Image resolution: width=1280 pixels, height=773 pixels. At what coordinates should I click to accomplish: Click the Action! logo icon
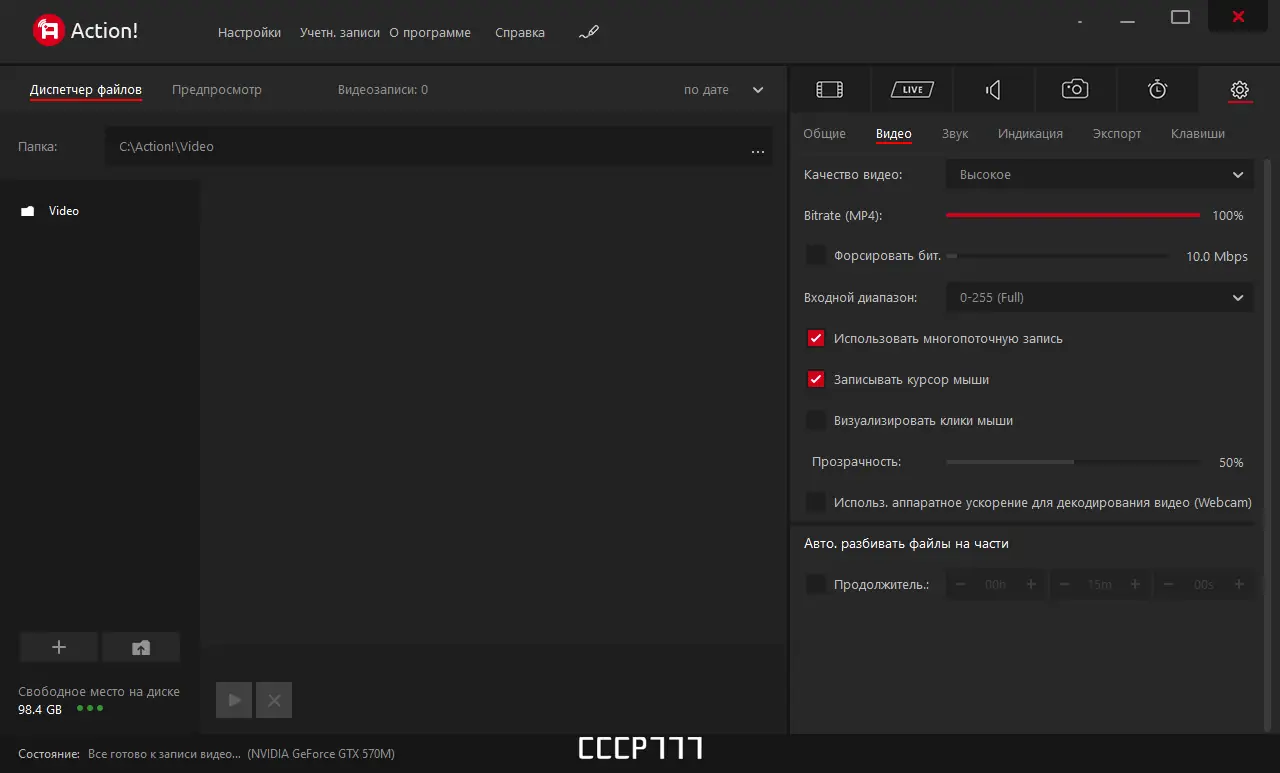[48, 31]
